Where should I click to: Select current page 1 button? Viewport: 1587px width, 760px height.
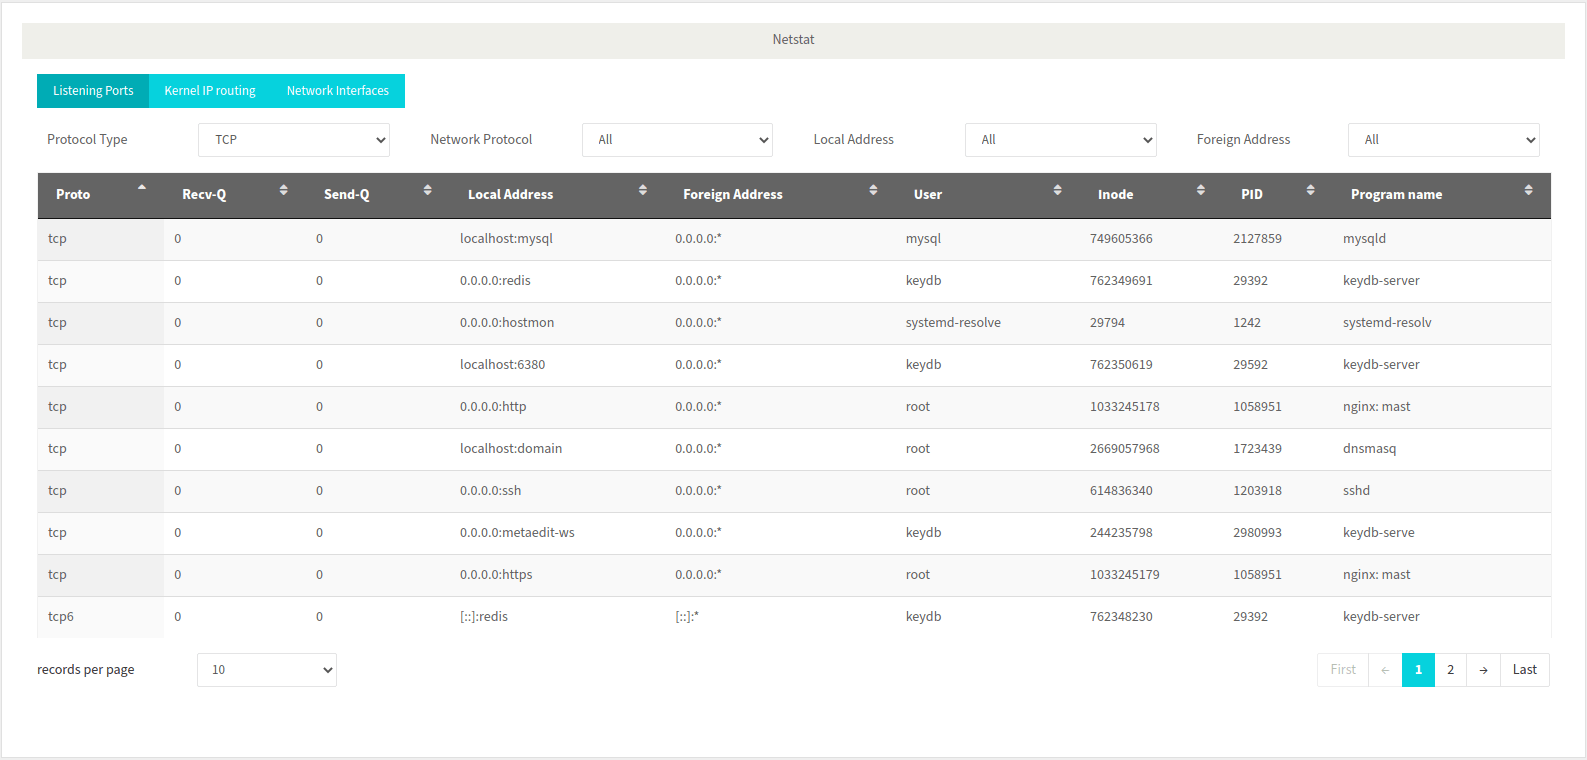coord(1418,670)
